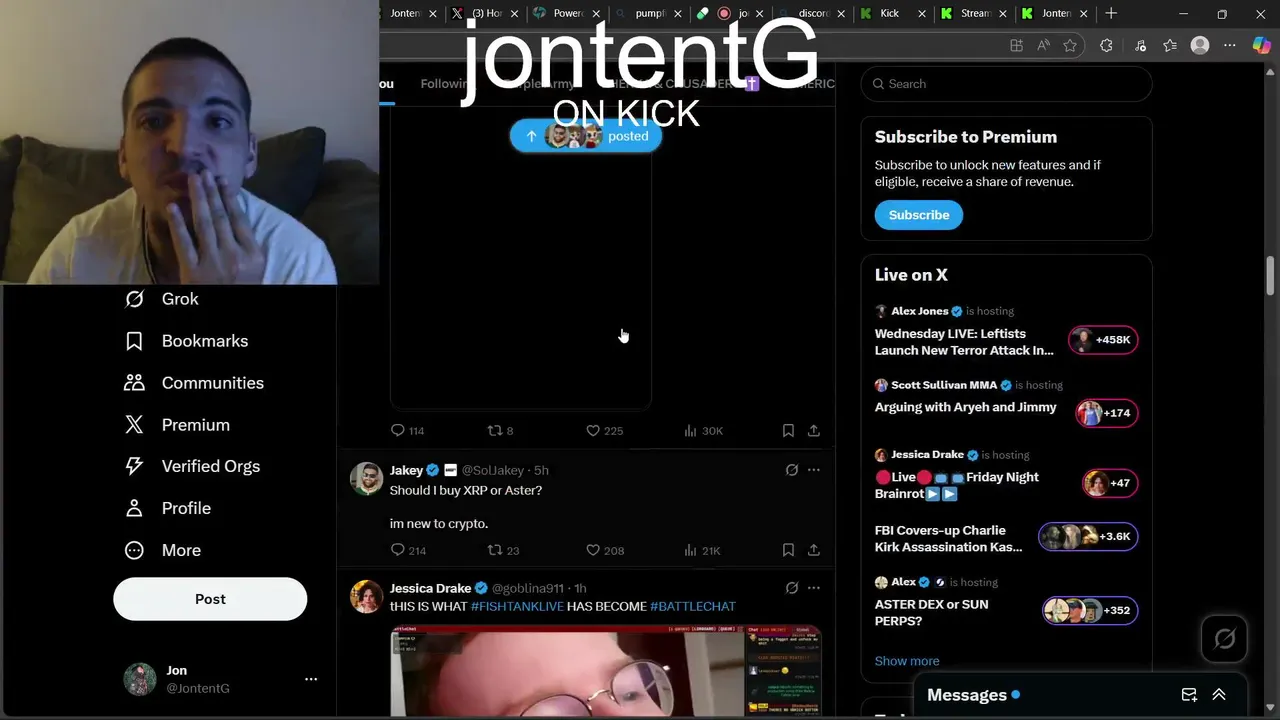The width and height of the screenshot is (1280, 720).
Task: Open a new browser tab
Action: point(1111,13)
